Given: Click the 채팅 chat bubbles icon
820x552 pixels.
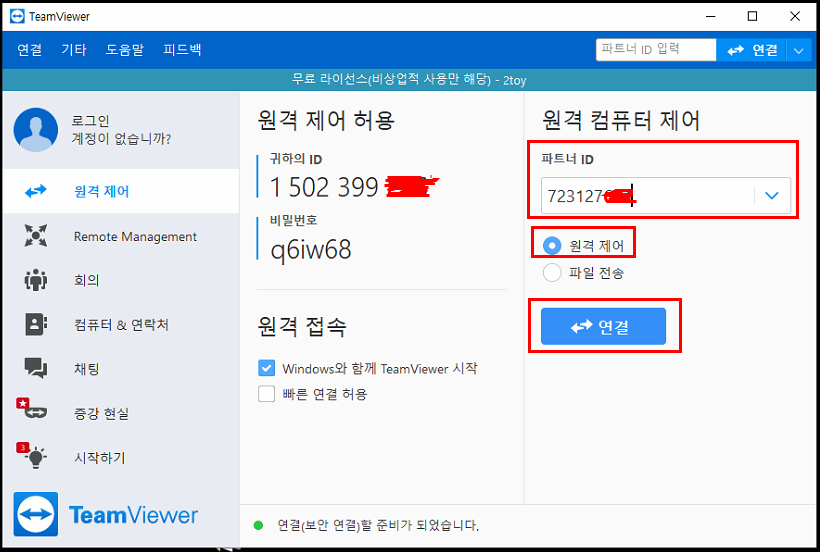Looking at the screenshot, I should coord(36,369).
